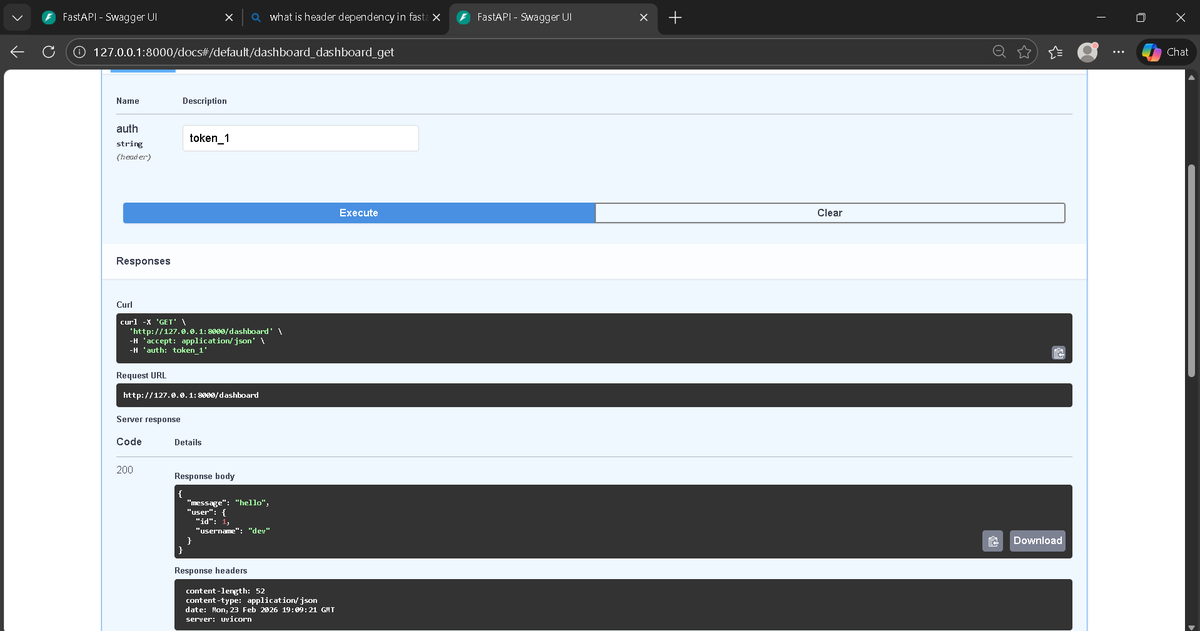The width and height of the screenshot is (1200, 631).
Task: Click the Curl section label
Action: click(124, 304)
